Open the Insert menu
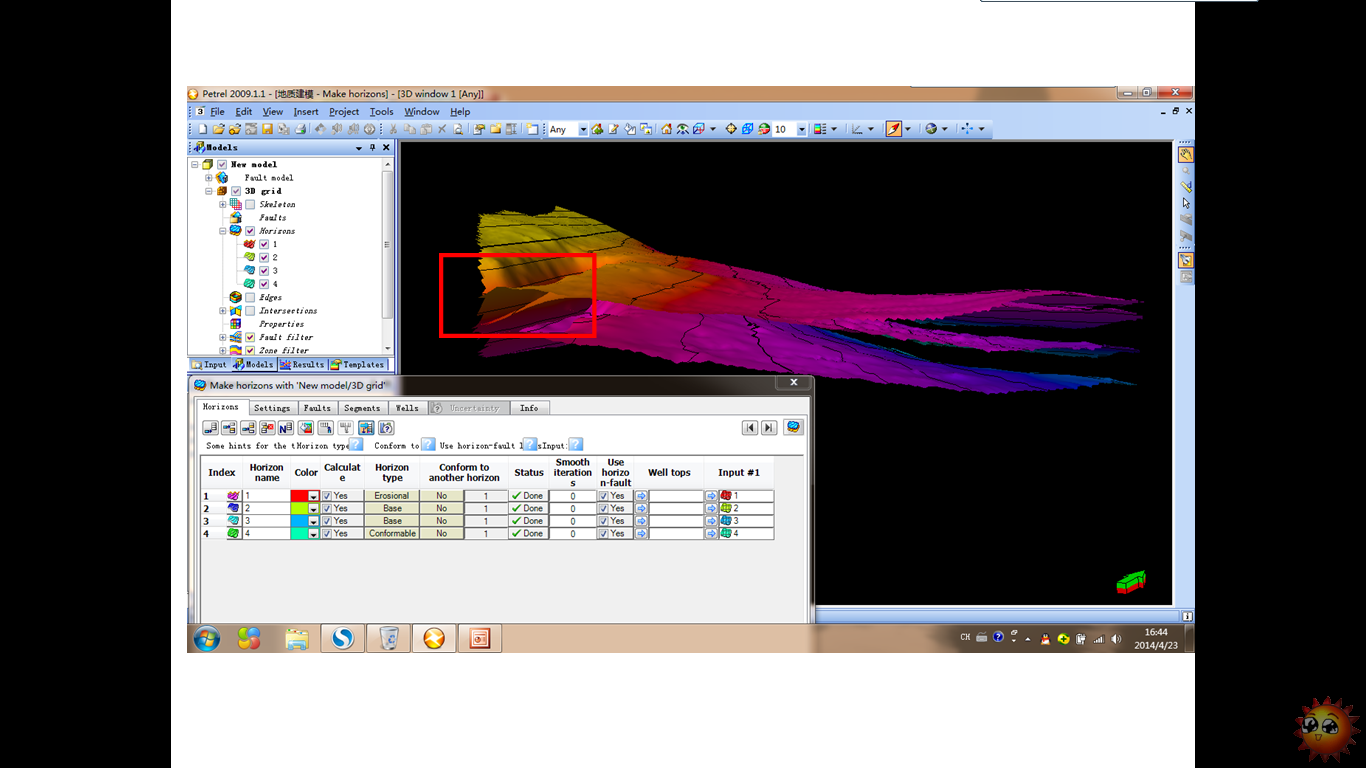The image size is (1366, 768). [x=306, y=112]
